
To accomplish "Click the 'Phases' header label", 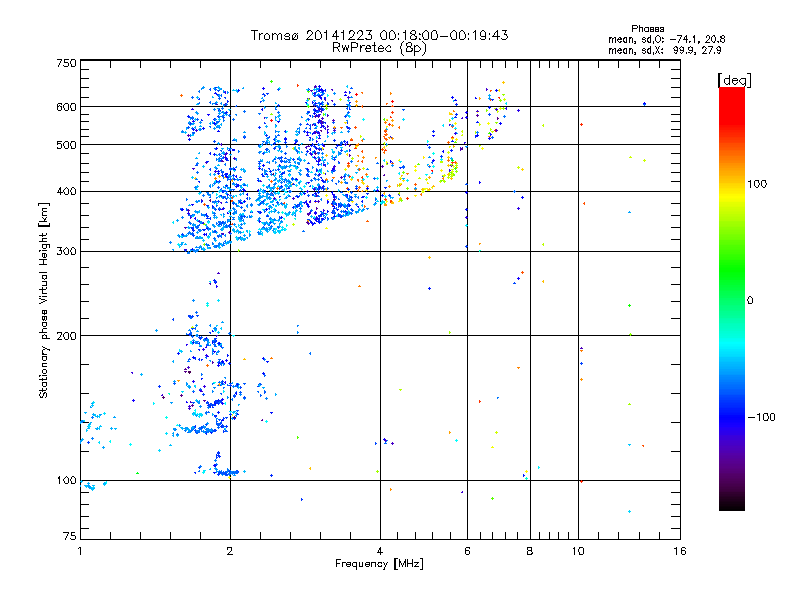I will 647,29.
